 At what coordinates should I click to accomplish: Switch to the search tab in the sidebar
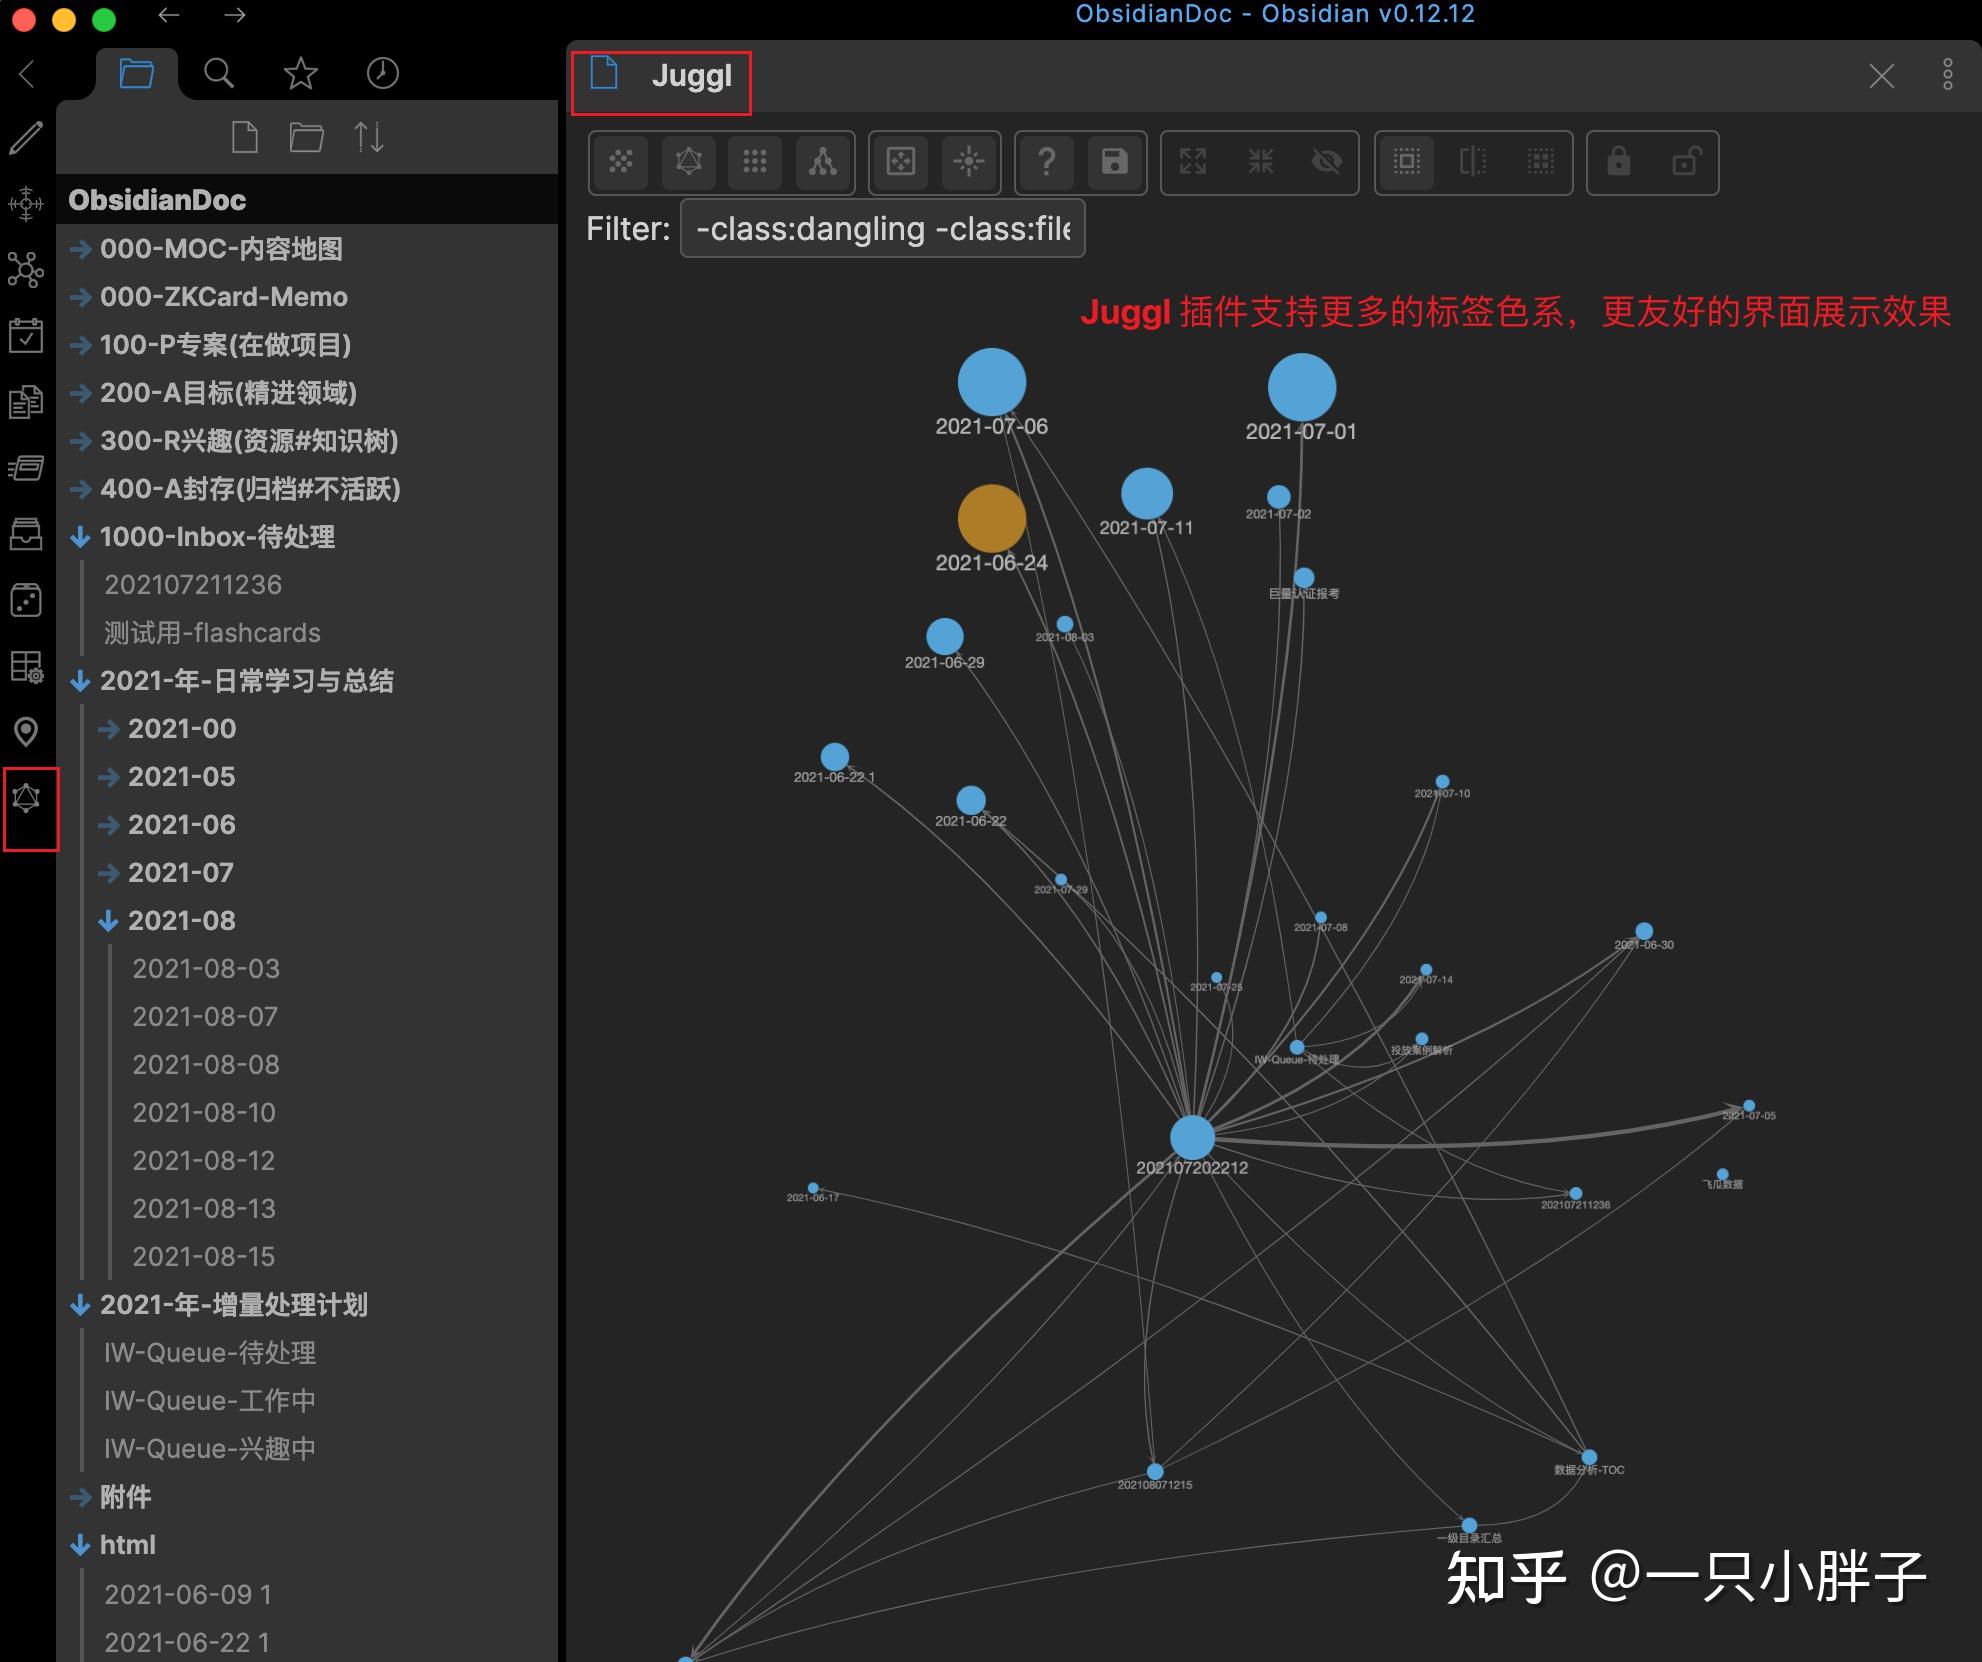coord(218,72)
